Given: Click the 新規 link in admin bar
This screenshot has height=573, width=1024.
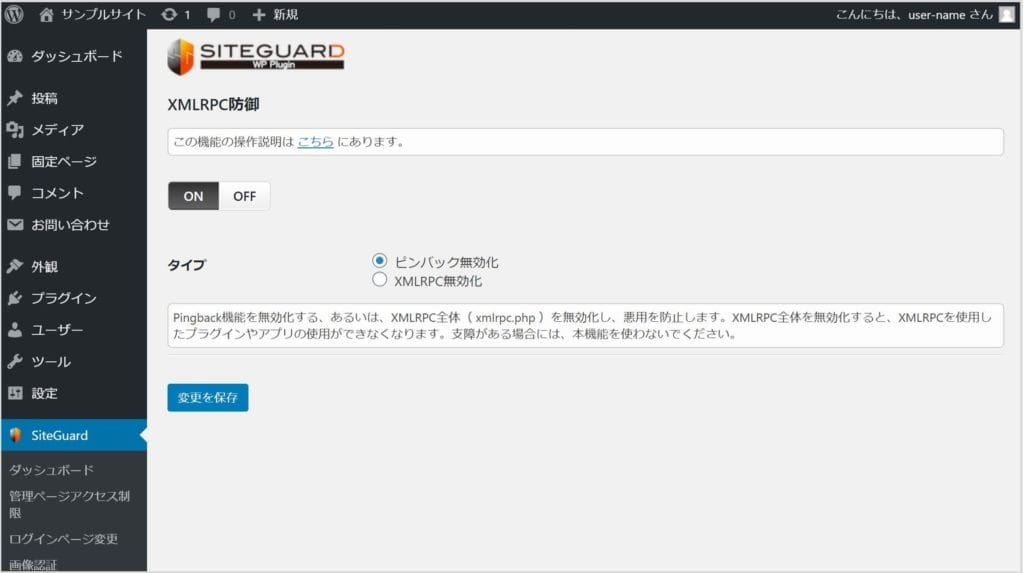Looking at the screenshot, I should 285,14.
